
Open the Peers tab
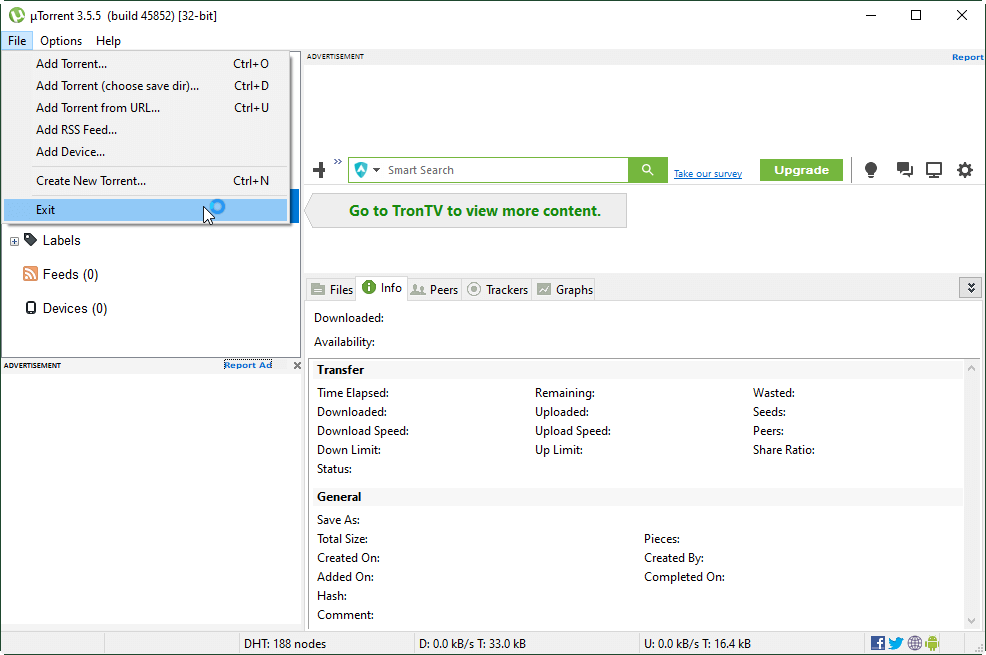[x=435, y=289]
